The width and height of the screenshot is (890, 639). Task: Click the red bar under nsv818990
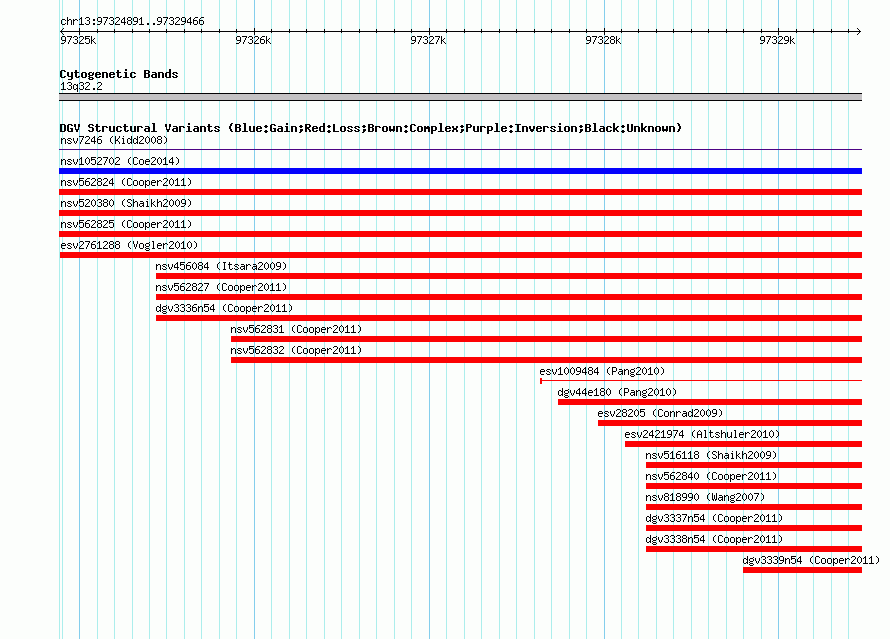pyautogui.click(x=754, y=507)
